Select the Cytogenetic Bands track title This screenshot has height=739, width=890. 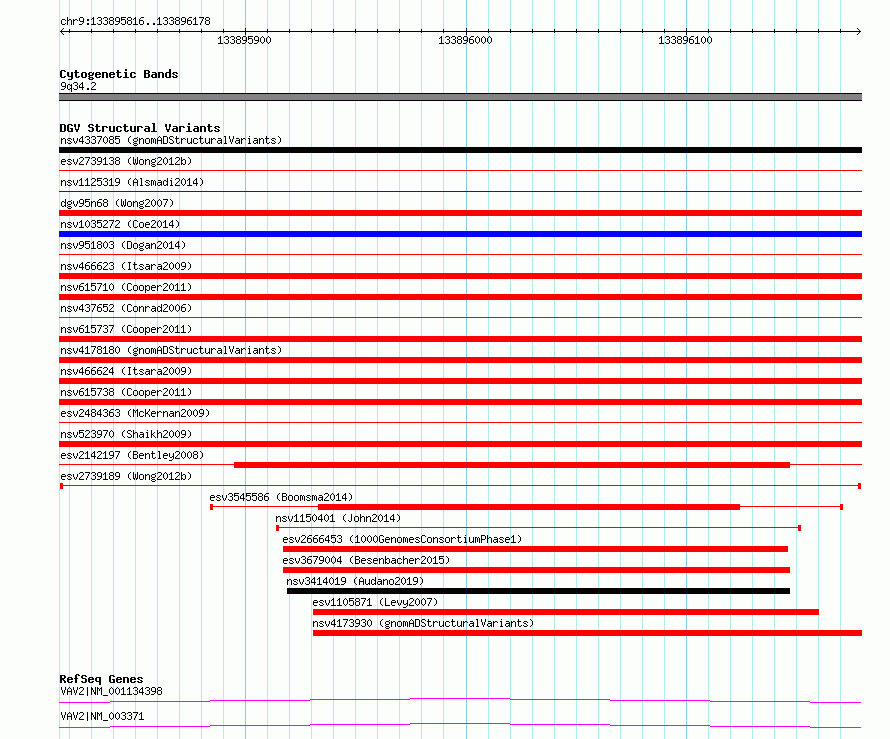tap(119, 74)
